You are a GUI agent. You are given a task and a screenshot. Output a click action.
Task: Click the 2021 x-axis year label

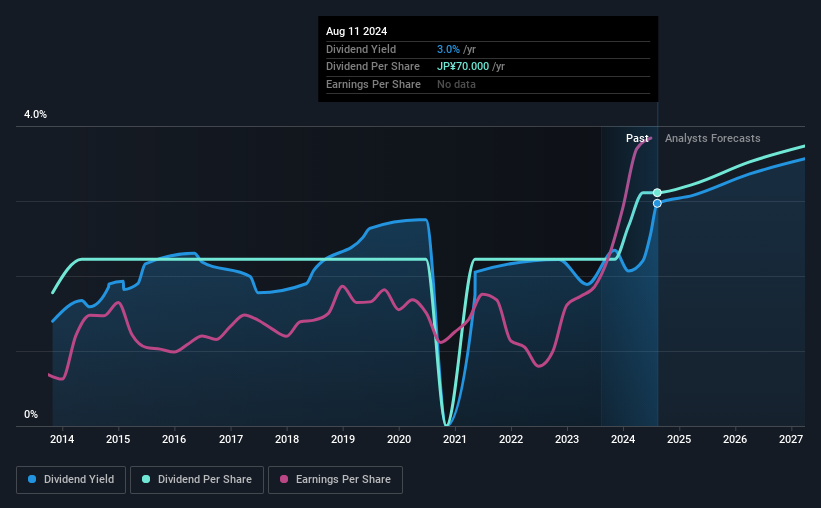tap(455, 439)
